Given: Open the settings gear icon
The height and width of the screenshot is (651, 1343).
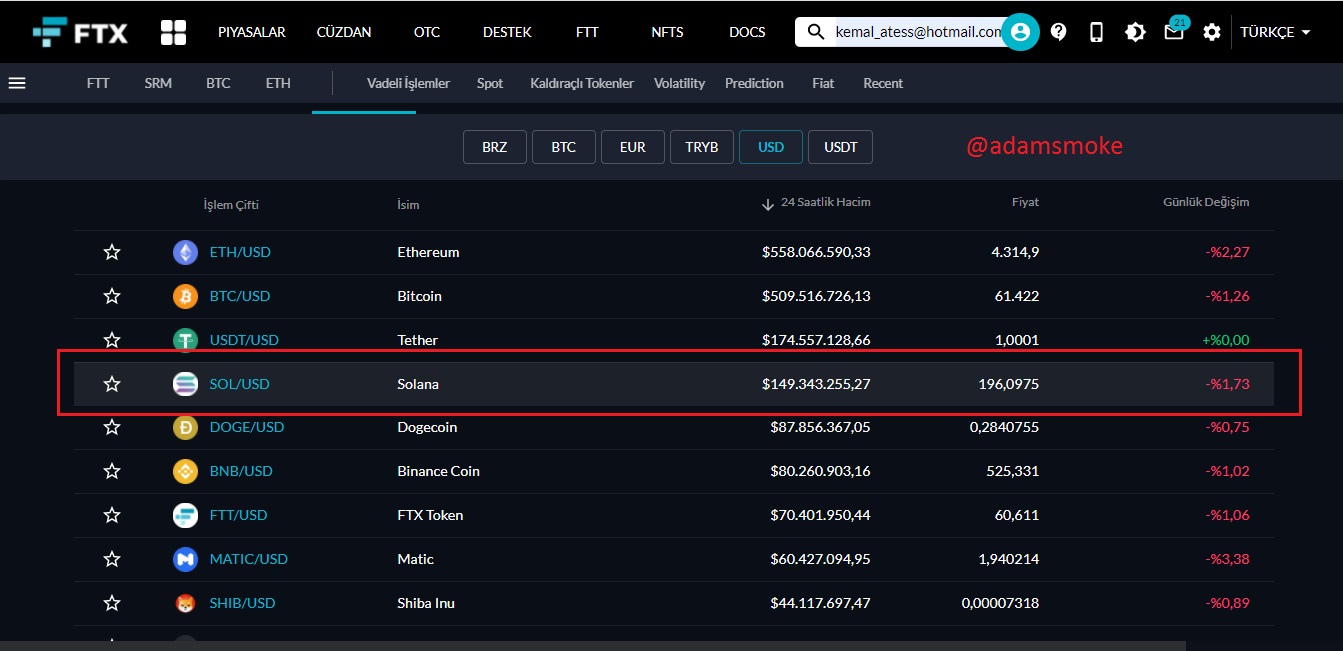Looking at the screenshot, I should coord(1212,32).
